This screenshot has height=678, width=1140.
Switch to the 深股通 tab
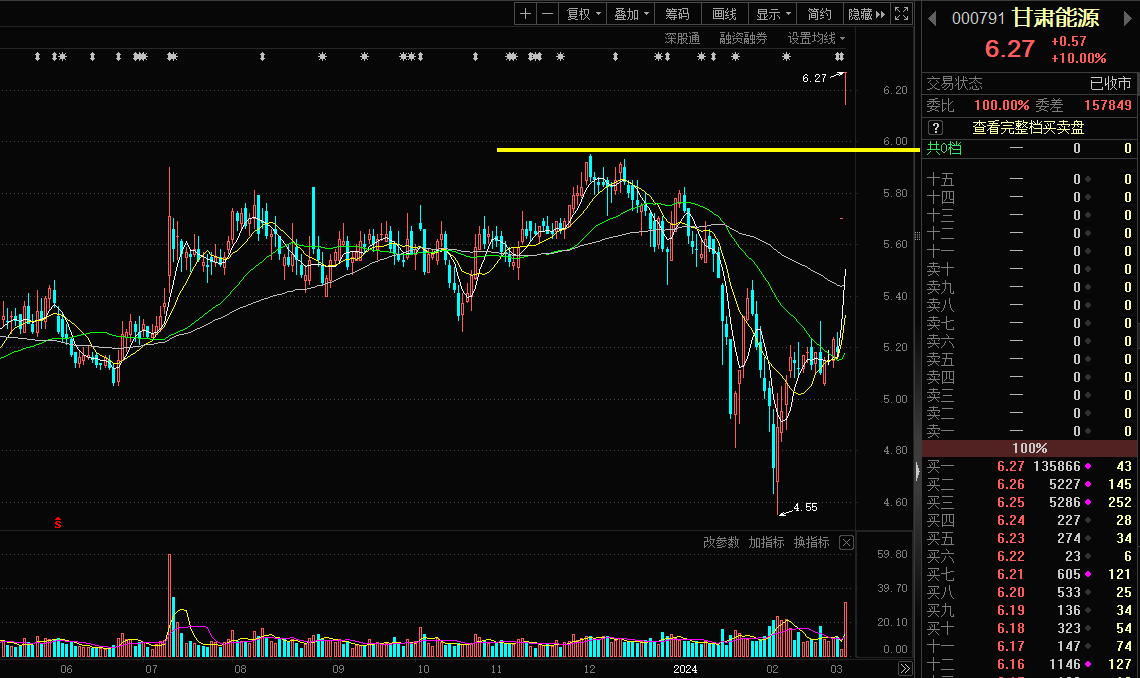point(683,37)
